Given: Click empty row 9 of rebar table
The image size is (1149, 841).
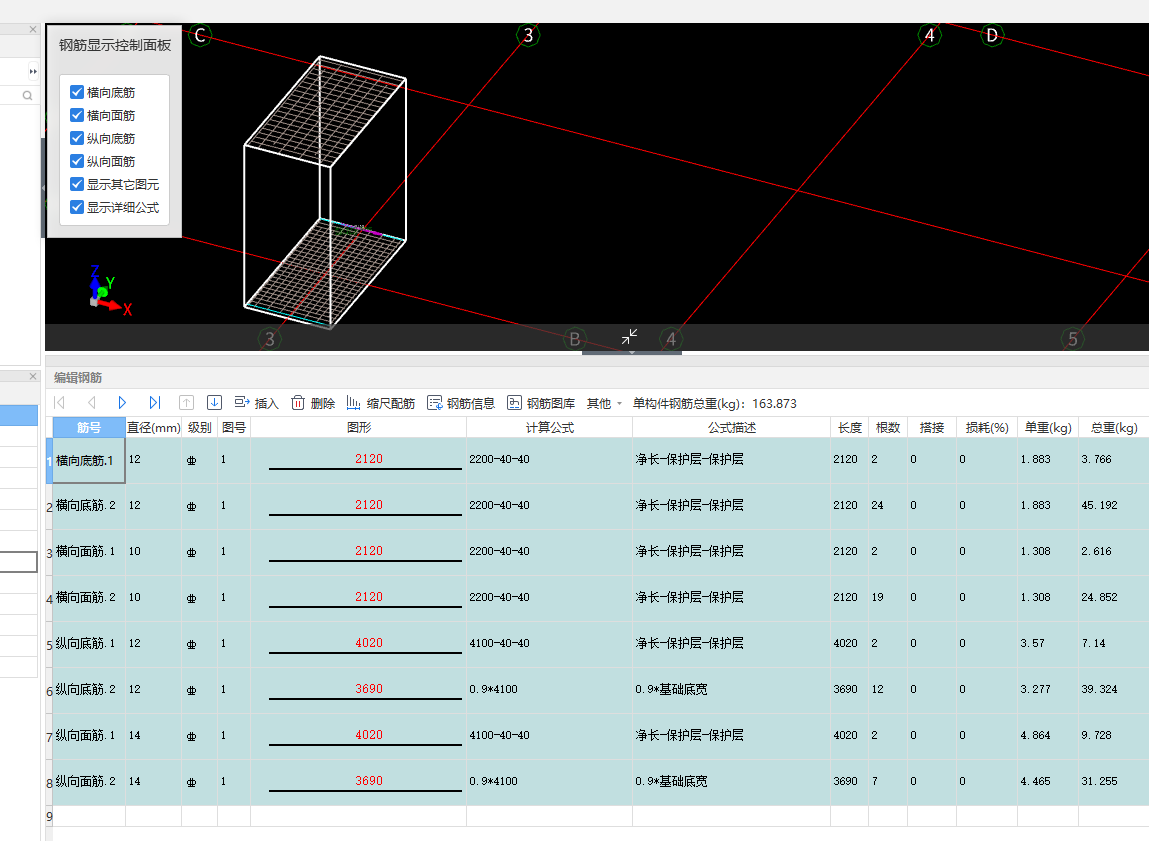Looking at the screenshot, I should (597, 816).
